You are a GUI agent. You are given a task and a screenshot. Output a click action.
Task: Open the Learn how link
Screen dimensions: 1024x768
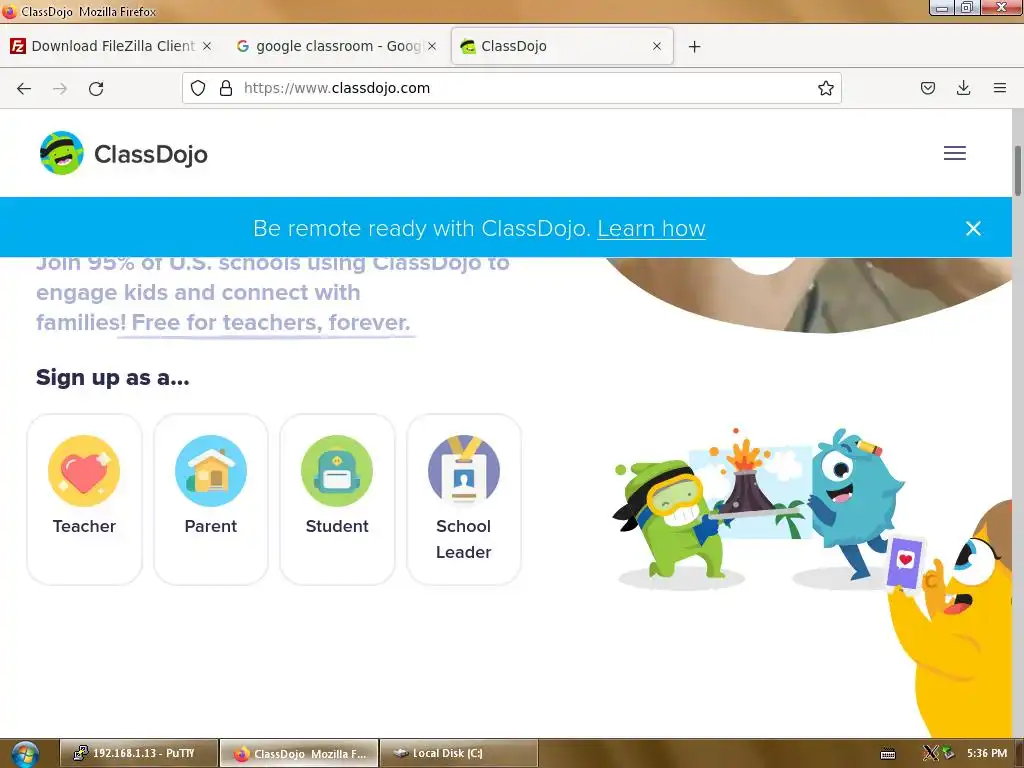click(651, 229)
